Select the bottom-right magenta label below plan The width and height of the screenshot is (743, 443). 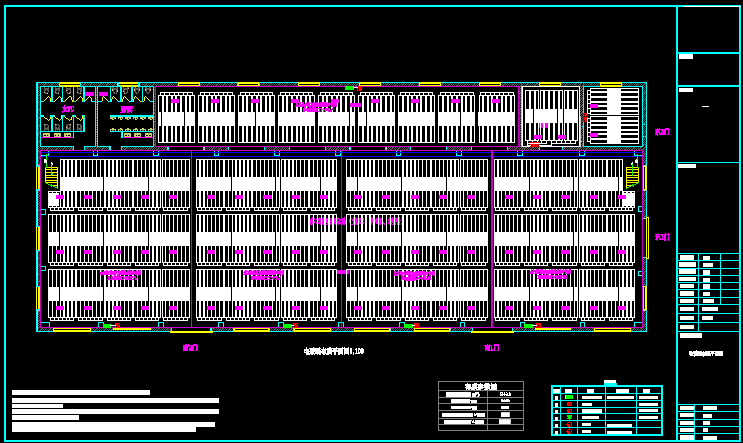(492, 348)
